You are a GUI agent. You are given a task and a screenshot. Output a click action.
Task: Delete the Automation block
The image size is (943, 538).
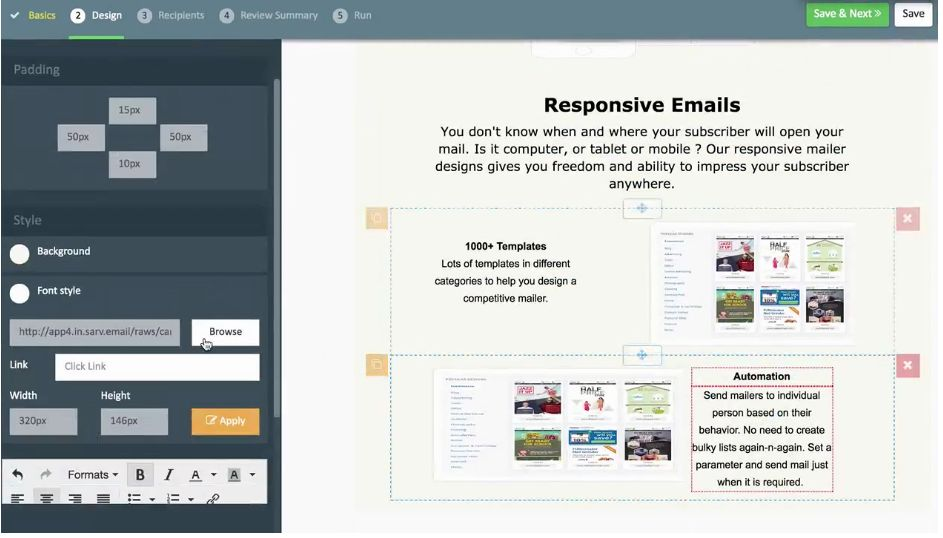click(908, 365)
